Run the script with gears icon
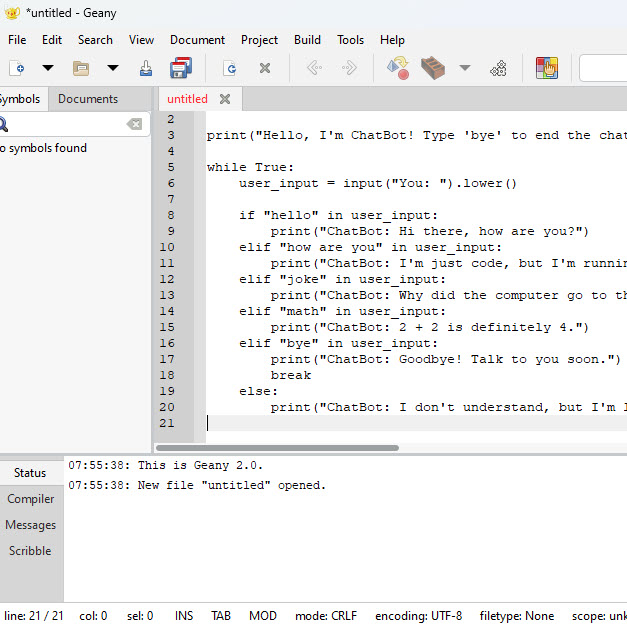 pos(498,68)
